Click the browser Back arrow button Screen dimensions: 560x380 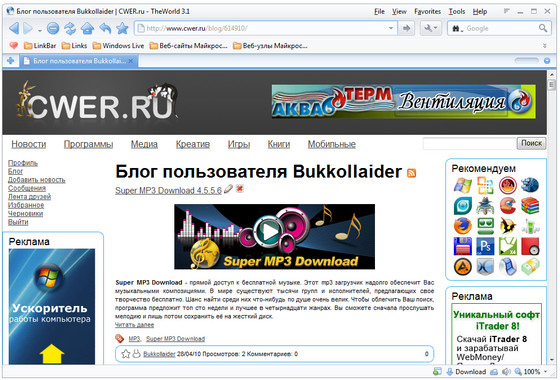pyautogui.click(x=14, y=28)
